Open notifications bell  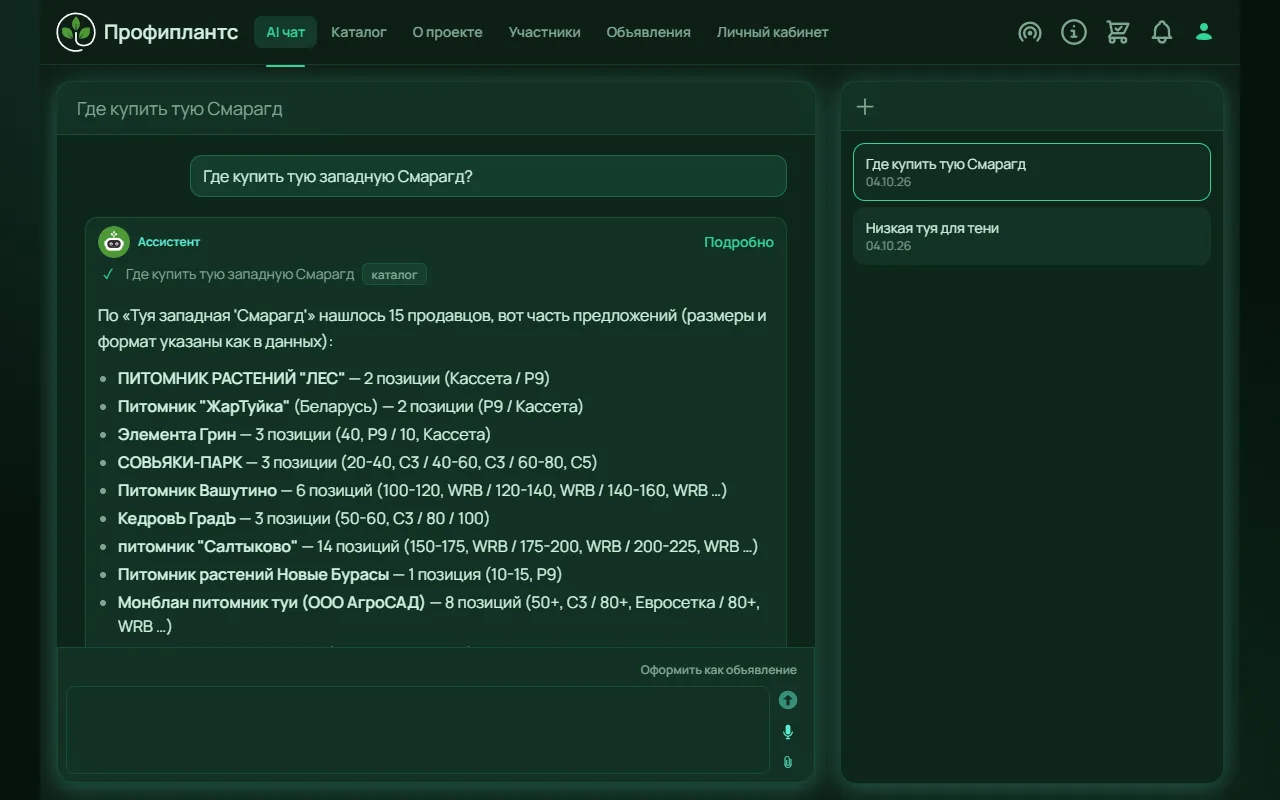[1161, 32]
